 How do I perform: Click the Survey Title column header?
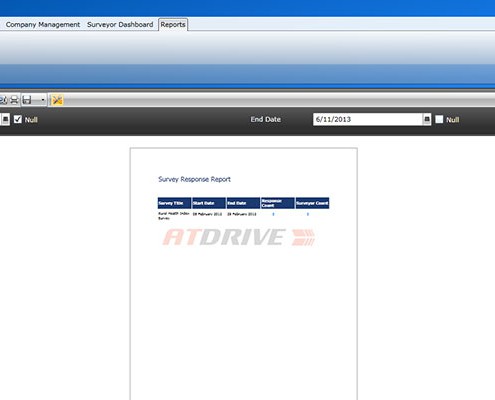174,203
